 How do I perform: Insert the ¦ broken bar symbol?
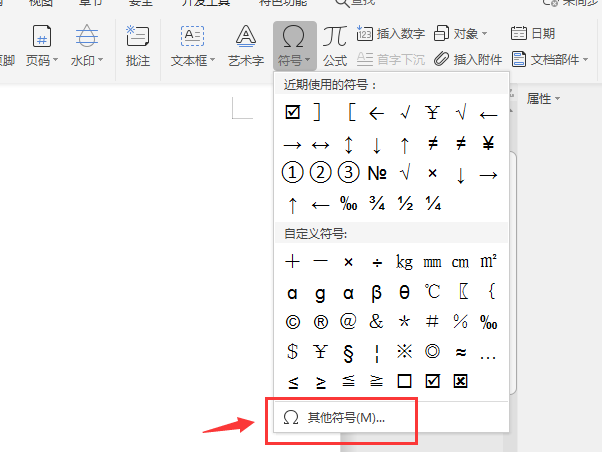[377, 354]
